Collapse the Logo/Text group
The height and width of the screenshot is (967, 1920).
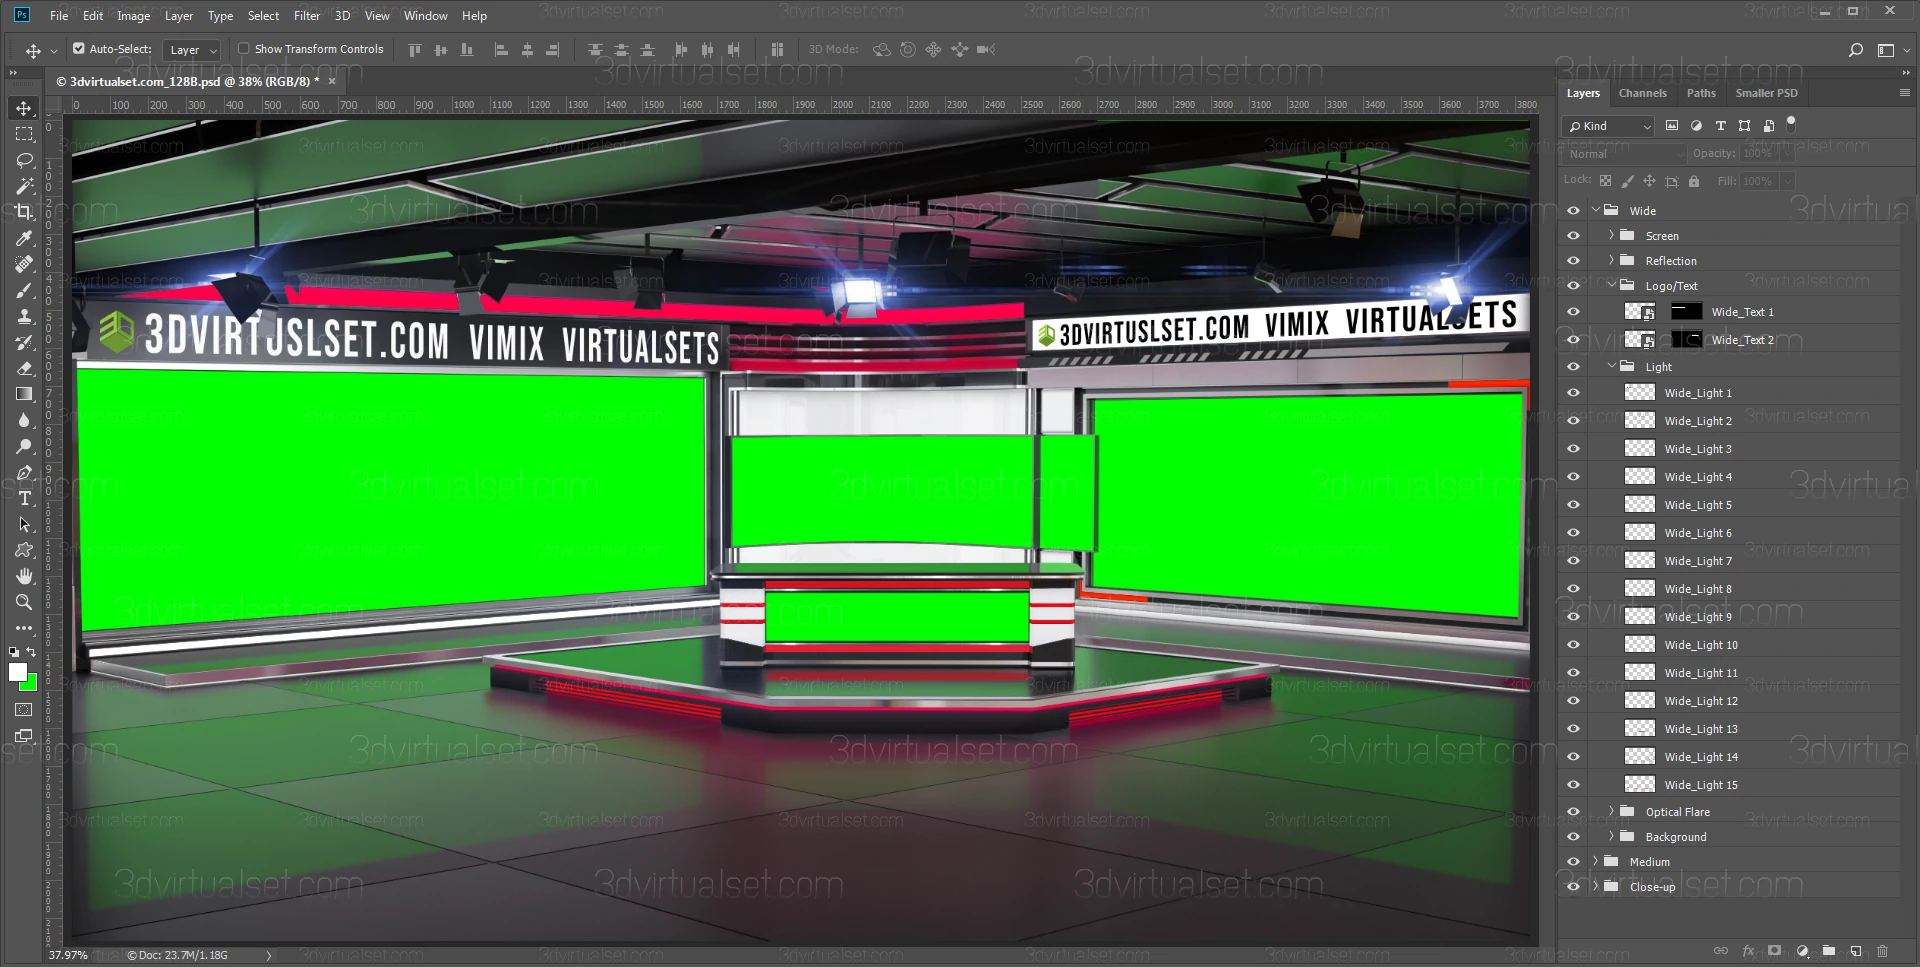[x=1611, y=286]
